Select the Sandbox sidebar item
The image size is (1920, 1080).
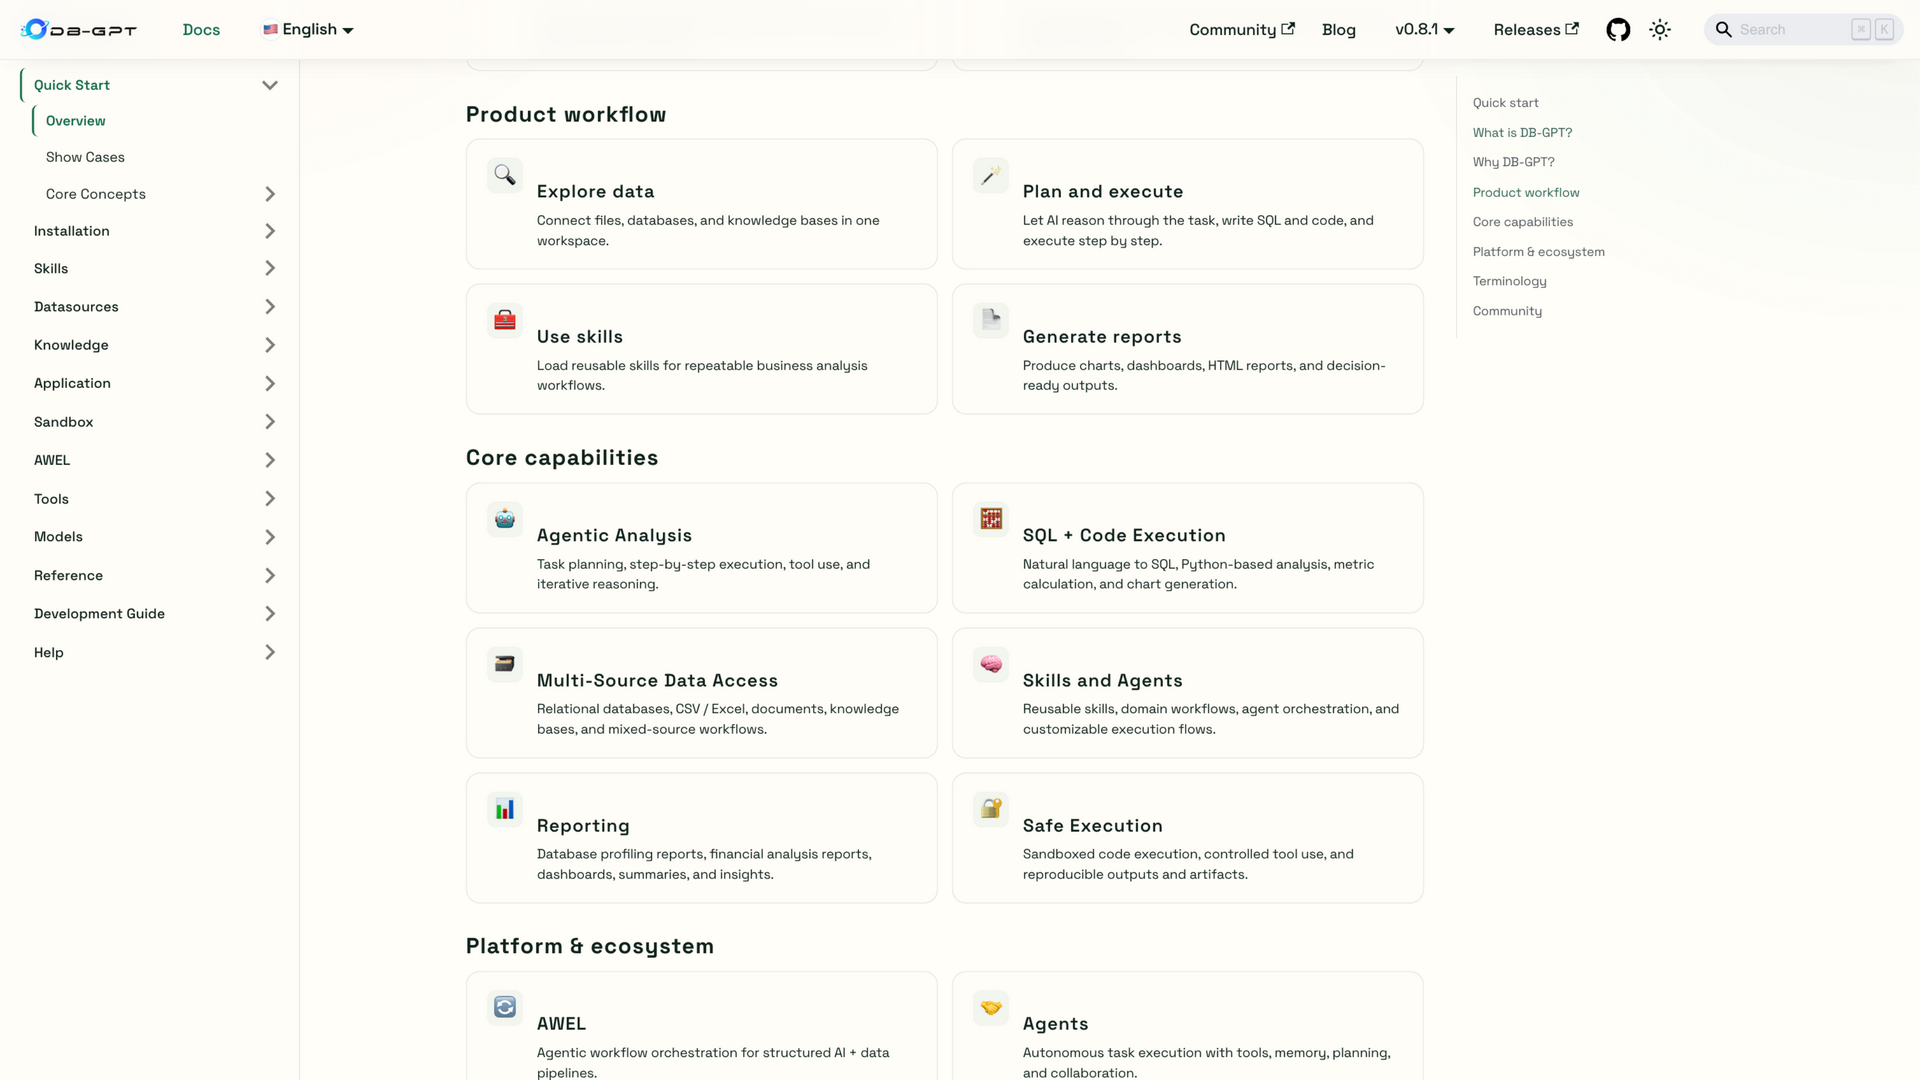point(63,422)
